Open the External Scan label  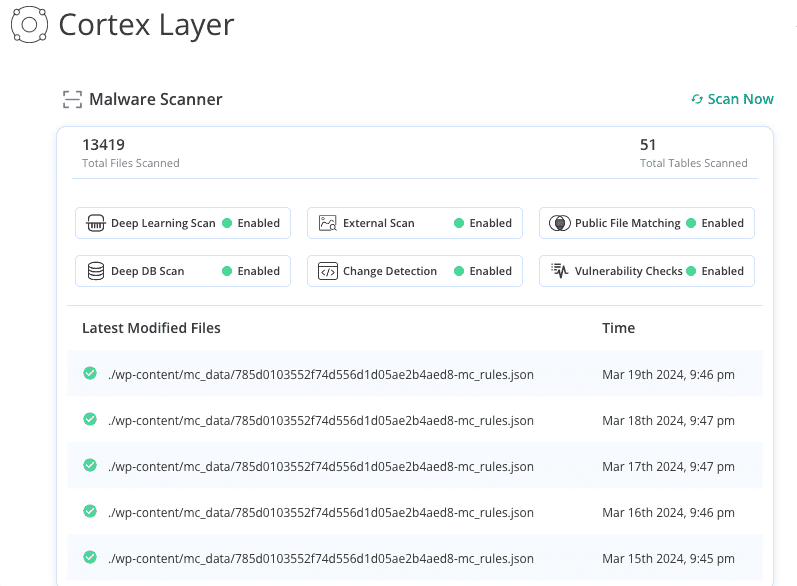pyautogui.click(x=379, y=223)
